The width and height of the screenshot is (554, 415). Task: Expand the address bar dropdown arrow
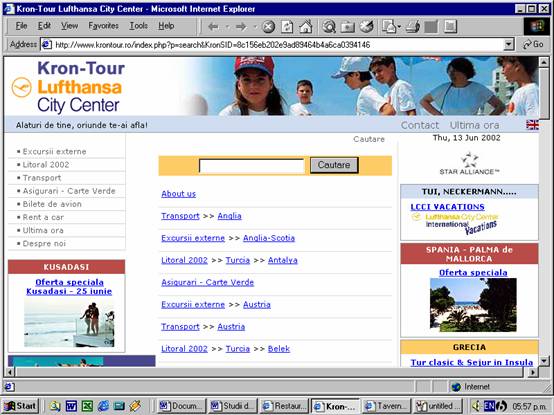pyautogui.click(x=508, y=45)
